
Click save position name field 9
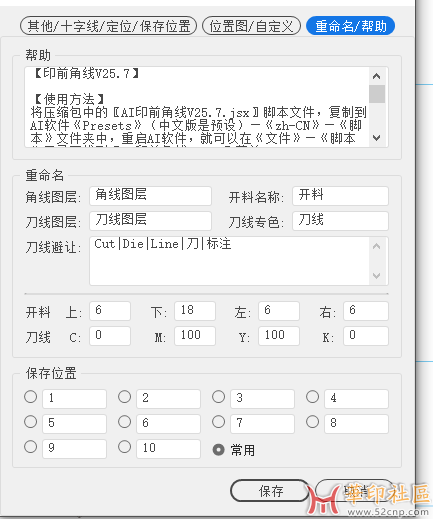coord(75,449)
